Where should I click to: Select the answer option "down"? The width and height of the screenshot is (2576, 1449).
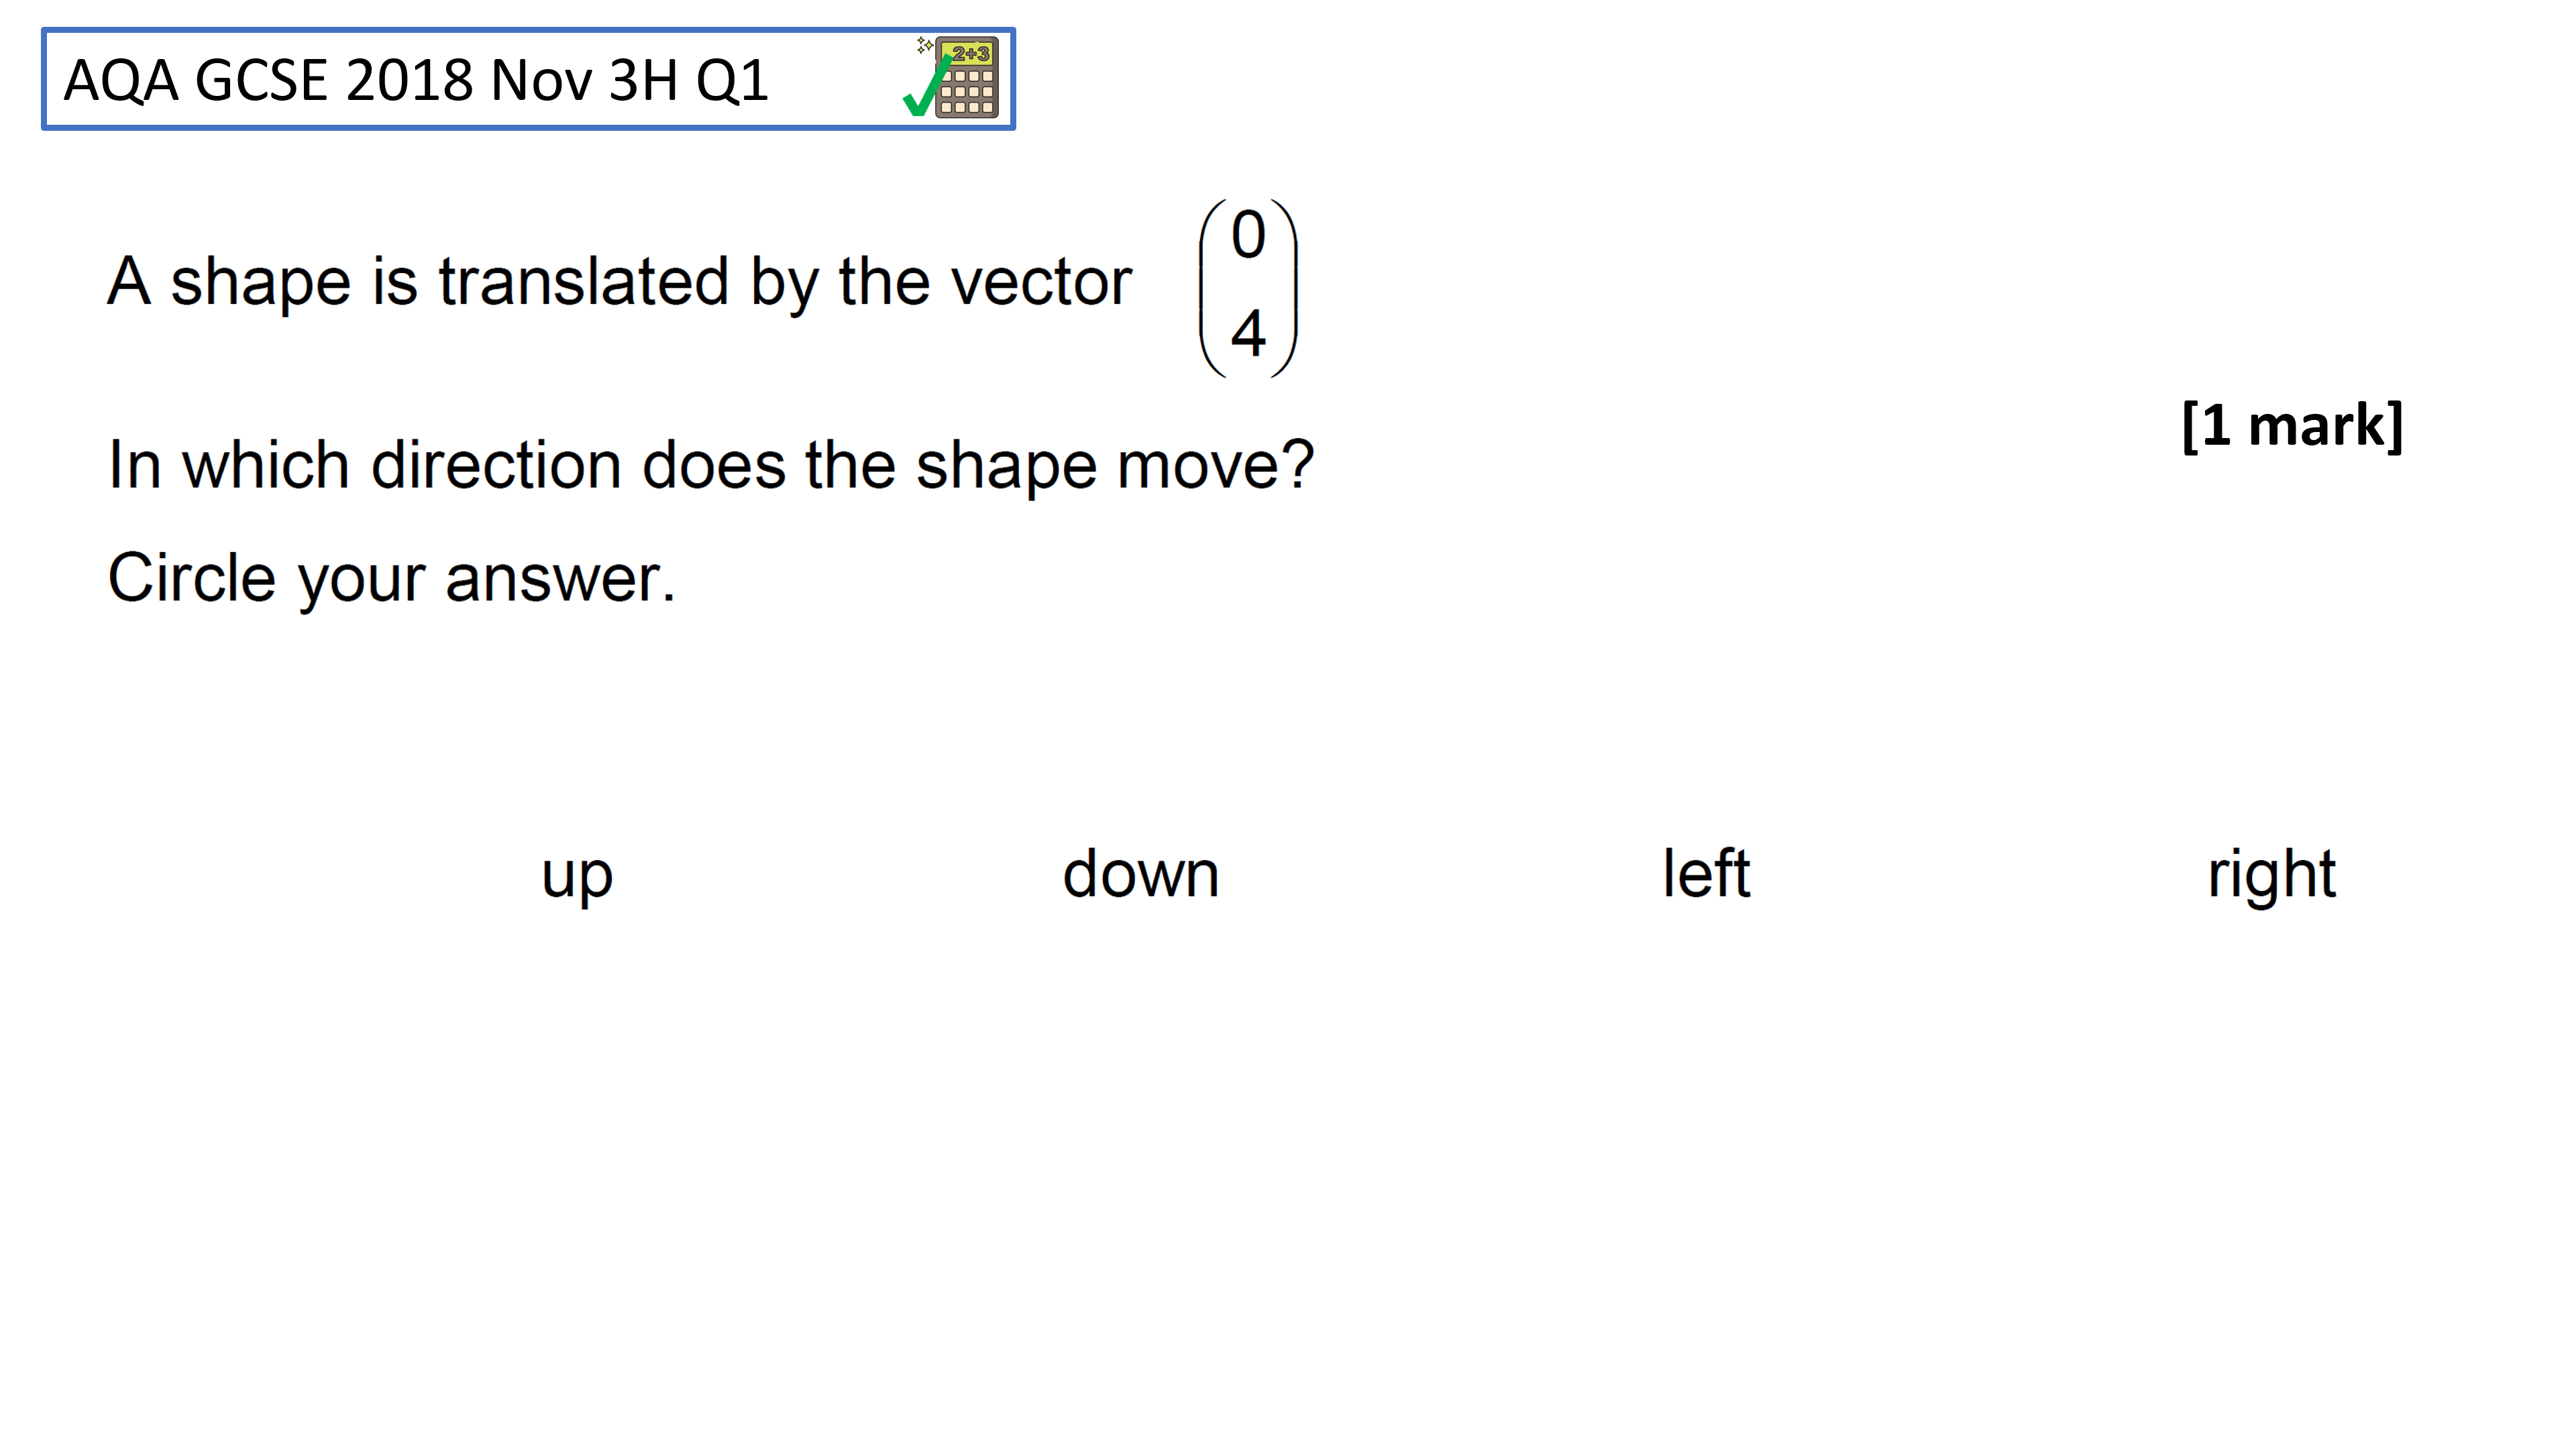[x=1141, y=873]
